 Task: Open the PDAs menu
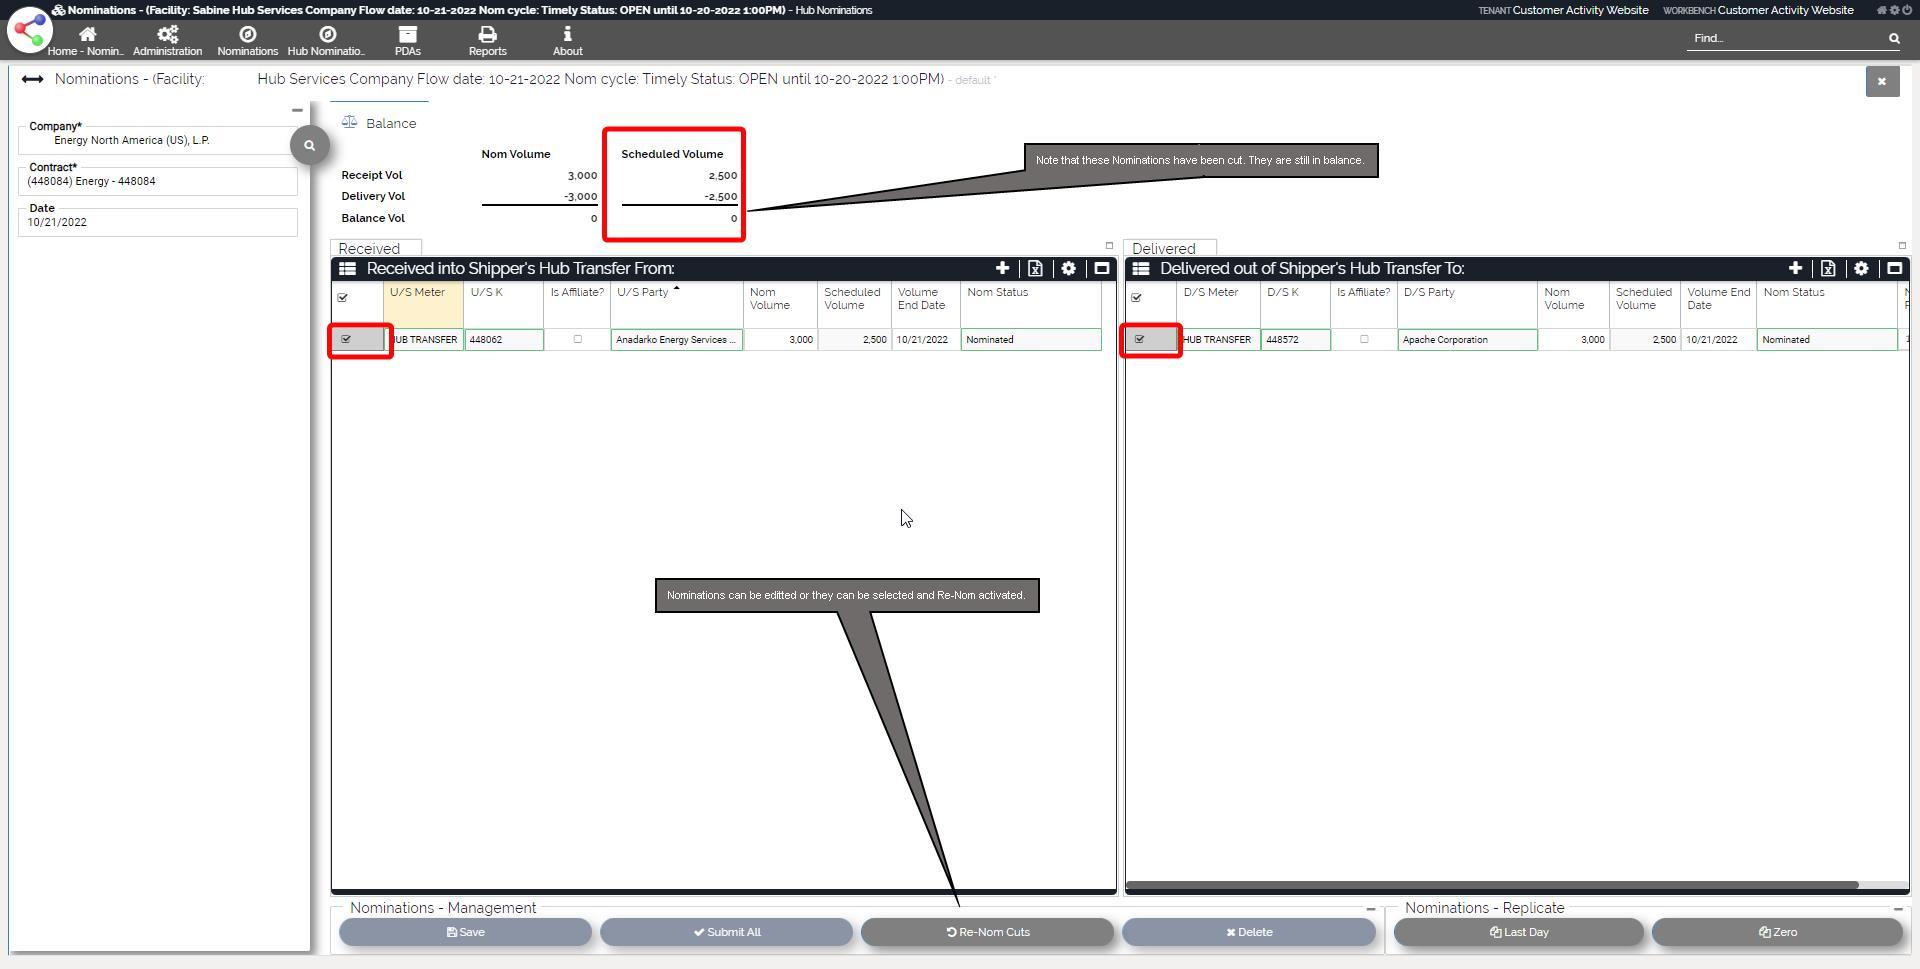(x=407, y=41)
